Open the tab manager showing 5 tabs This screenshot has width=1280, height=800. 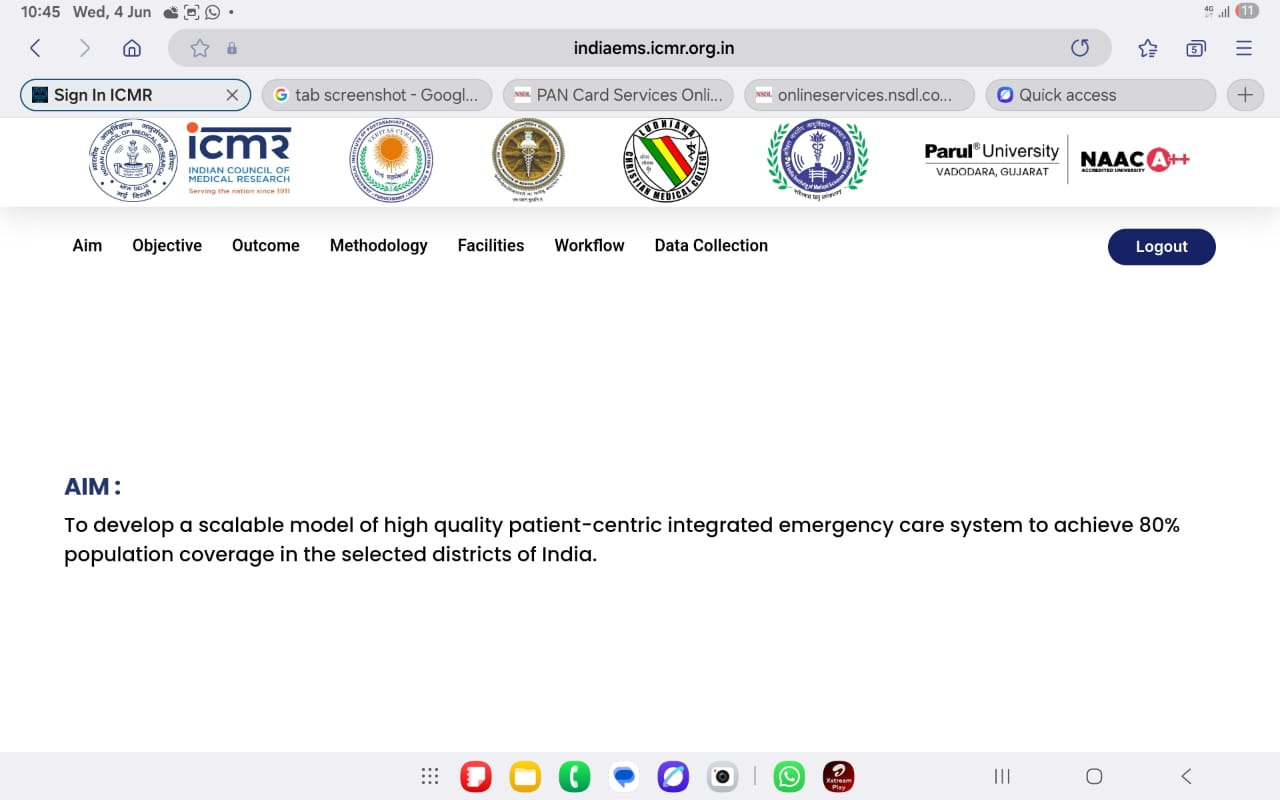tap(1196, 48)
